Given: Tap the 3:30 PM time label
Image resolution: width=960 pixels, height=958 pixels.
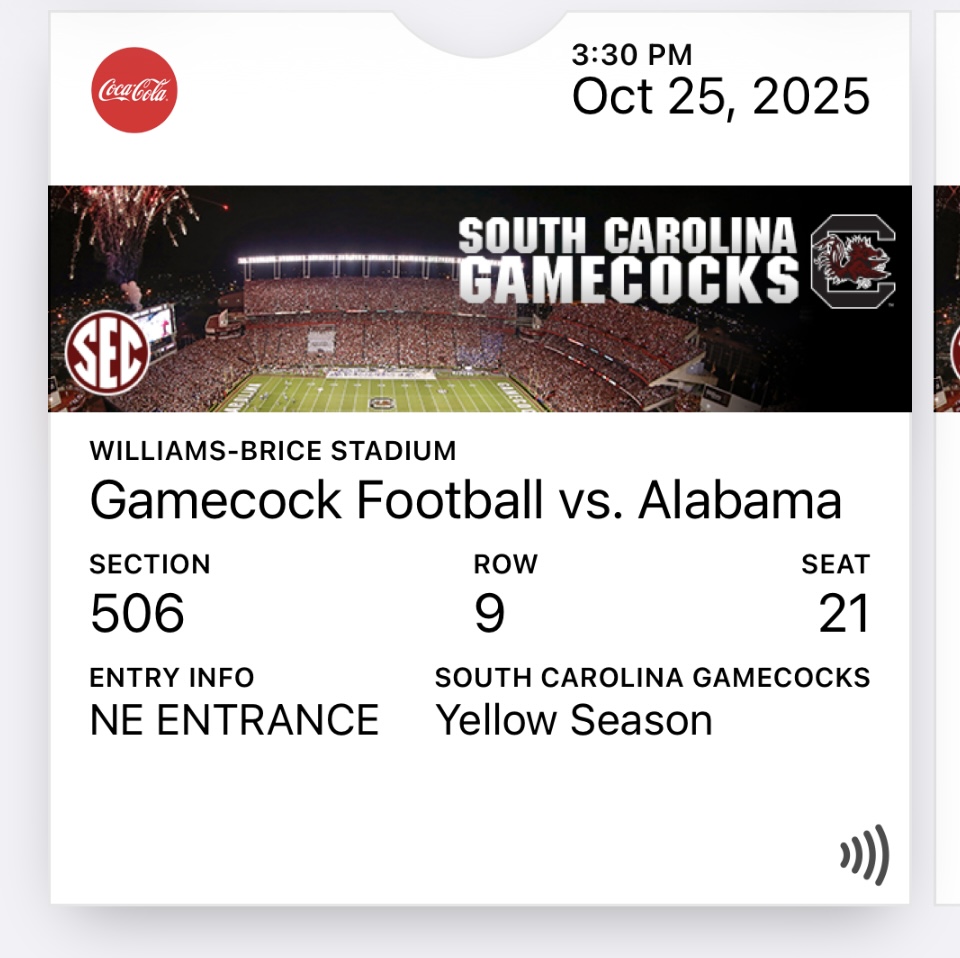Looking at the screenshot, I should coord(632,55).
